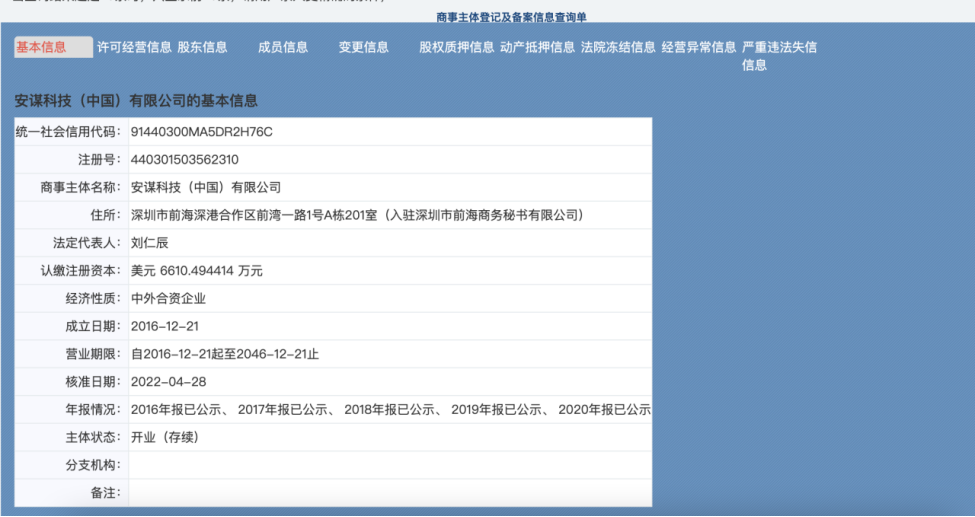Screen dimensions: 975x517
Task: Click registered capital 美元 6610.494414 万元
Action: 196,271
